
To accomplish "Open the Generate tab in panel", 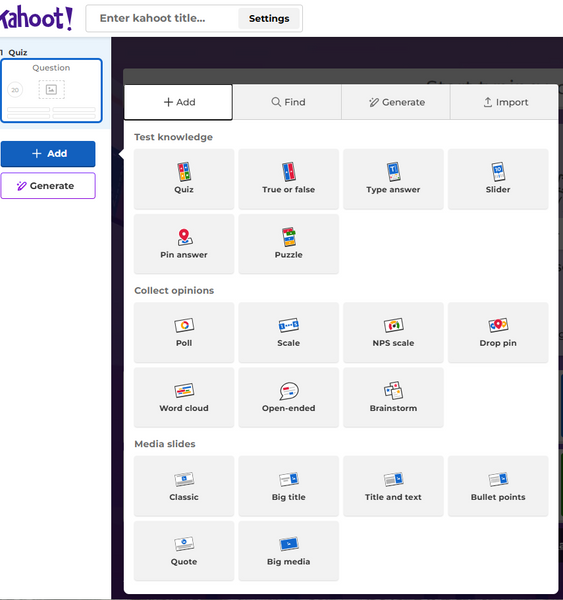I will pyautogui.click(x=396, y=102).
